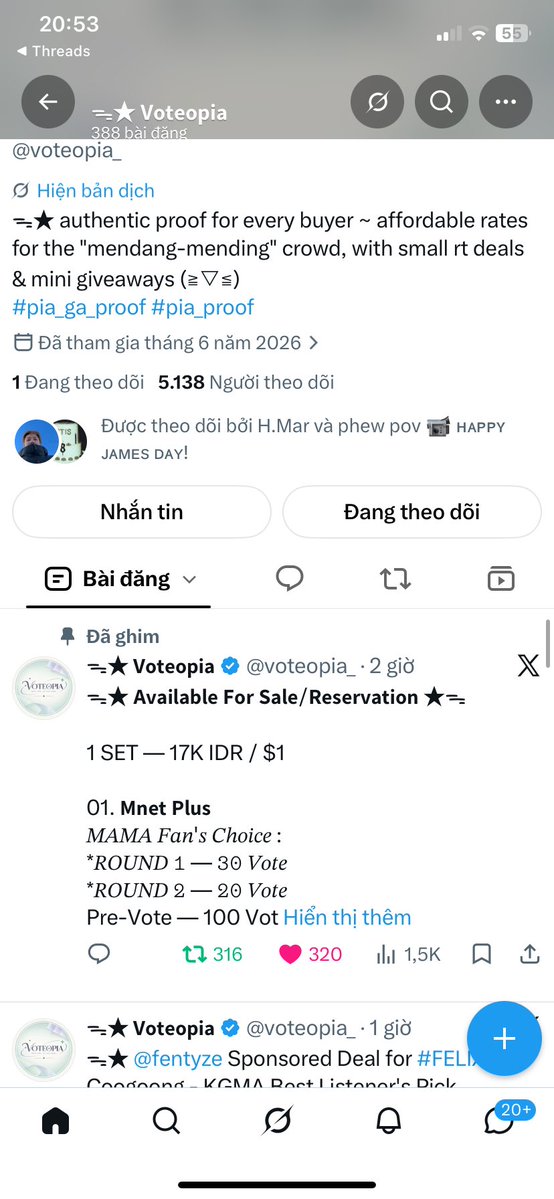Viewport: 554px width, 1199px height.
Task: Bookmark the pinned Voteopia post
Action: 481,954
